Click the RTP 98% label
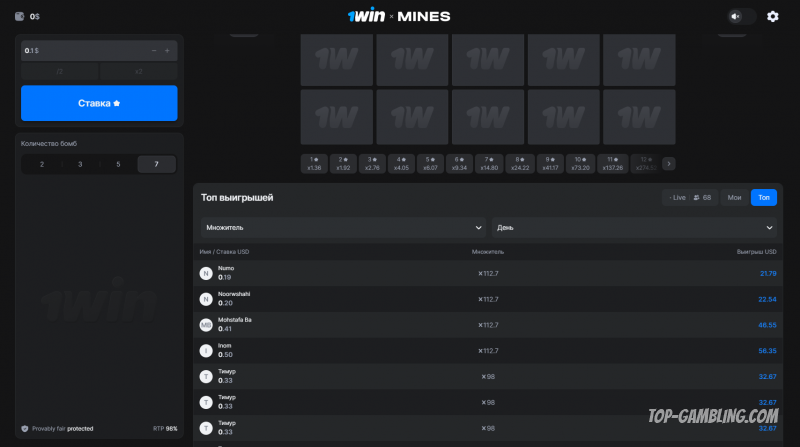 pos(165,429)
